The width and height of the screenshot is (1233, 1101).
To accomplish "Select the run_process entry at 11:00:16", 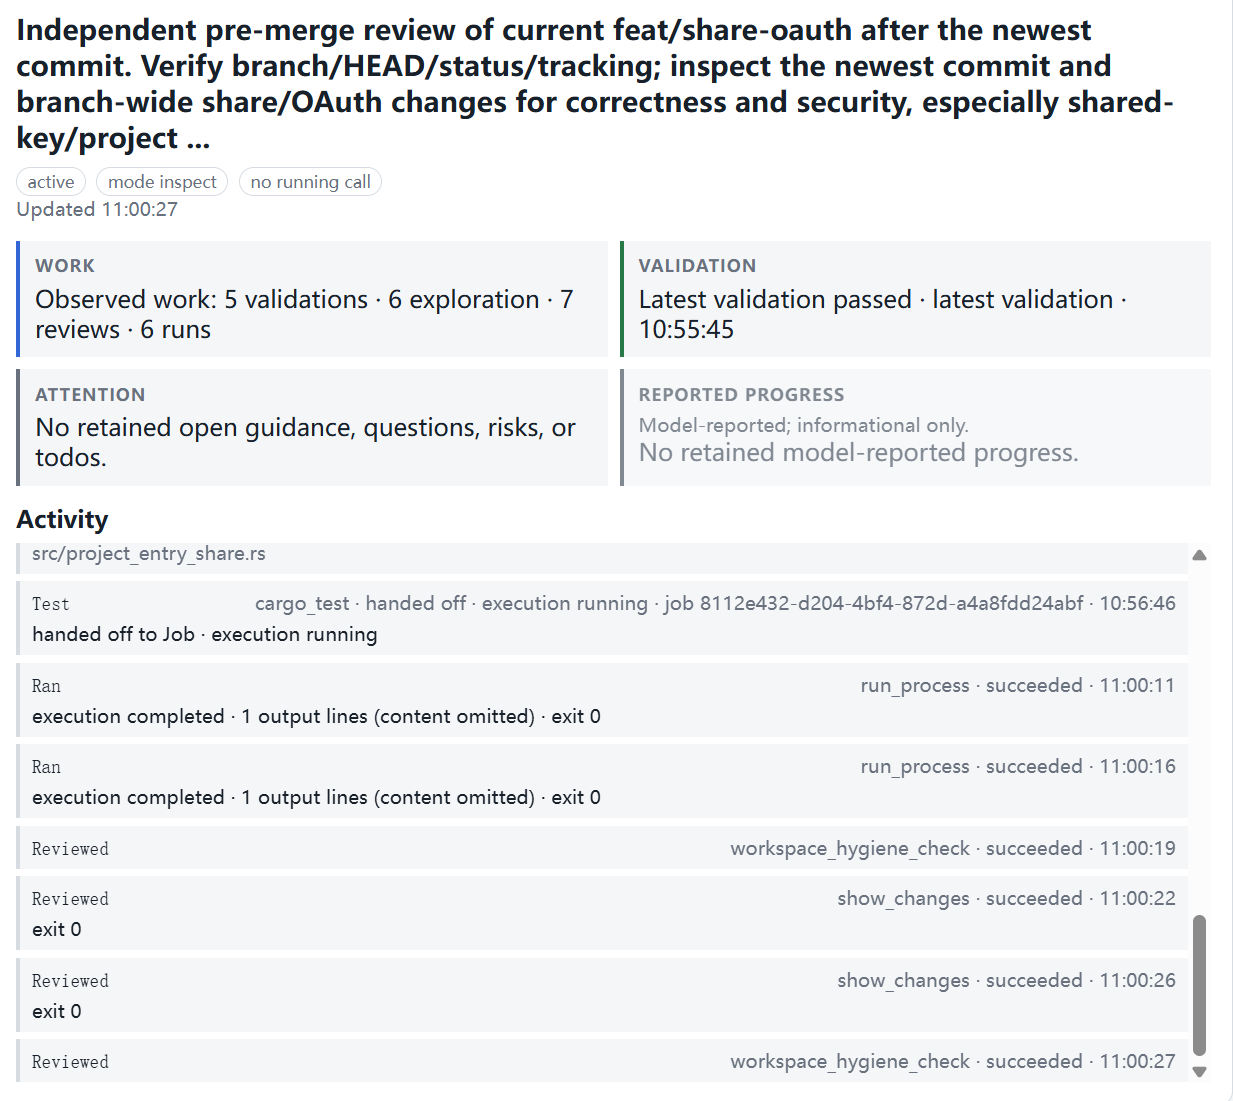I will 602,781.
